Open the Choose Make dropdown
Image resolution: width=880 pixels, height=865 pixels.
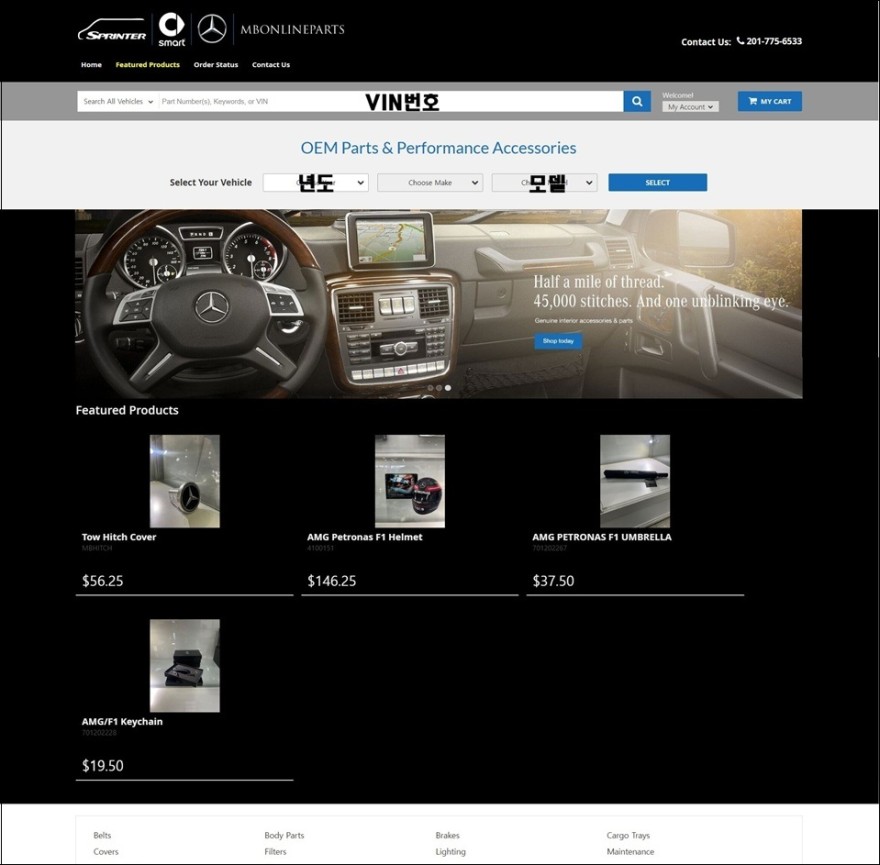[430, 182]
